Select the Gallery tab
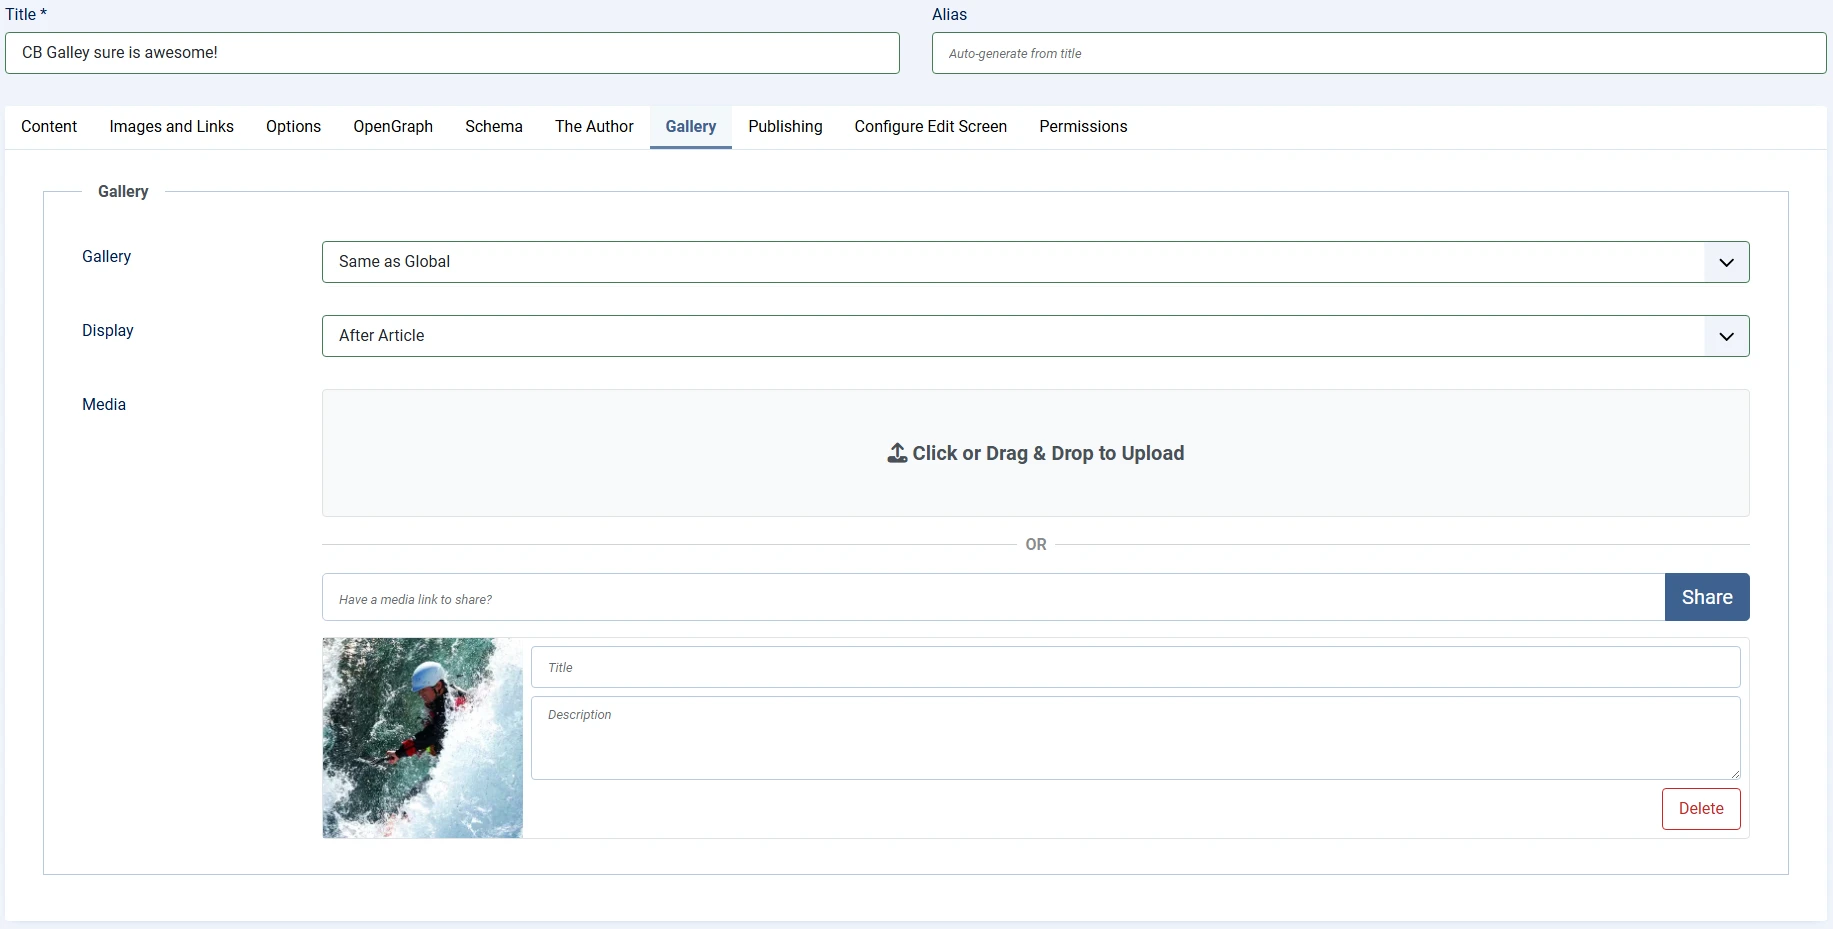The height and width of the screenshot is (929, 1833). click(x=691, y=127)
